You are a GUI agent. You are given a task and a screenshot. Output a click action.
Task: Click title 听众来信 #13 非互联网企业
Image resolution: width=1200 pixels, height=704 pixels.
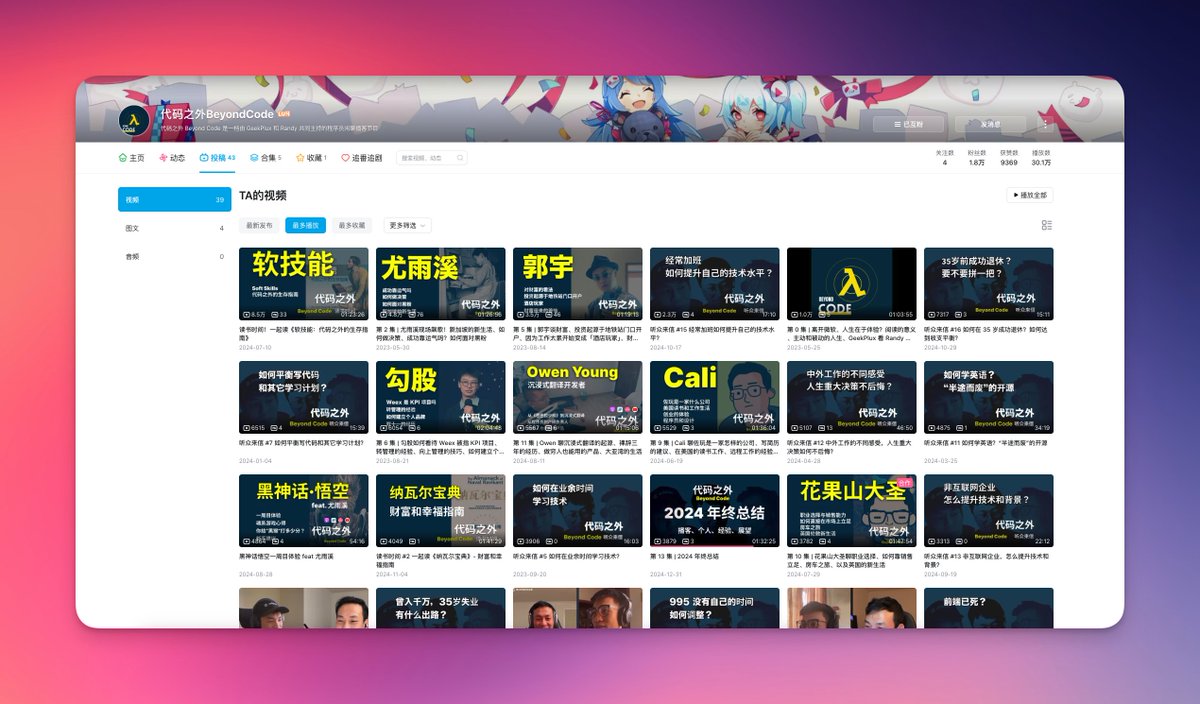coord(988,559)
